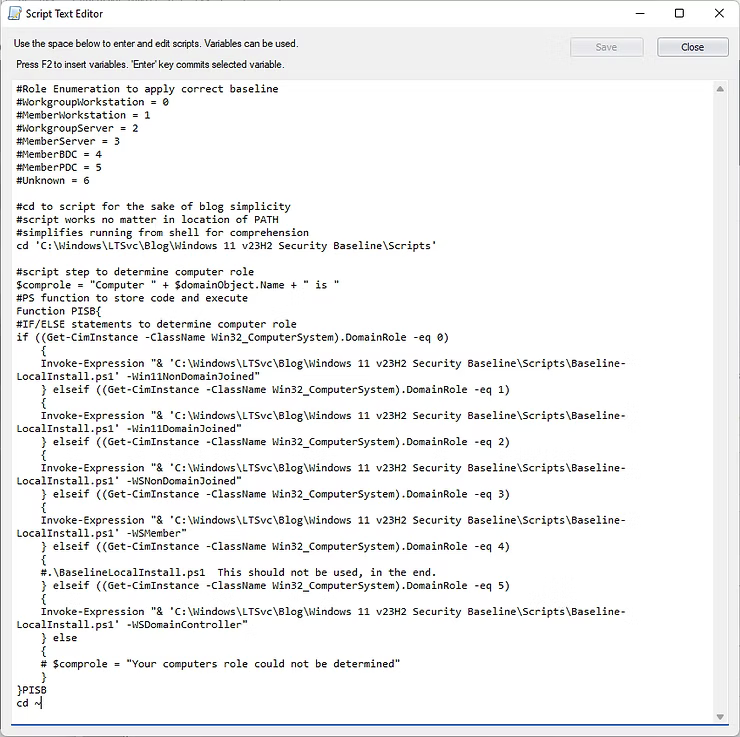Click the '#IF/ELSE statements' comment line
Screen dimensions: 740x737
tap(156, 324)
